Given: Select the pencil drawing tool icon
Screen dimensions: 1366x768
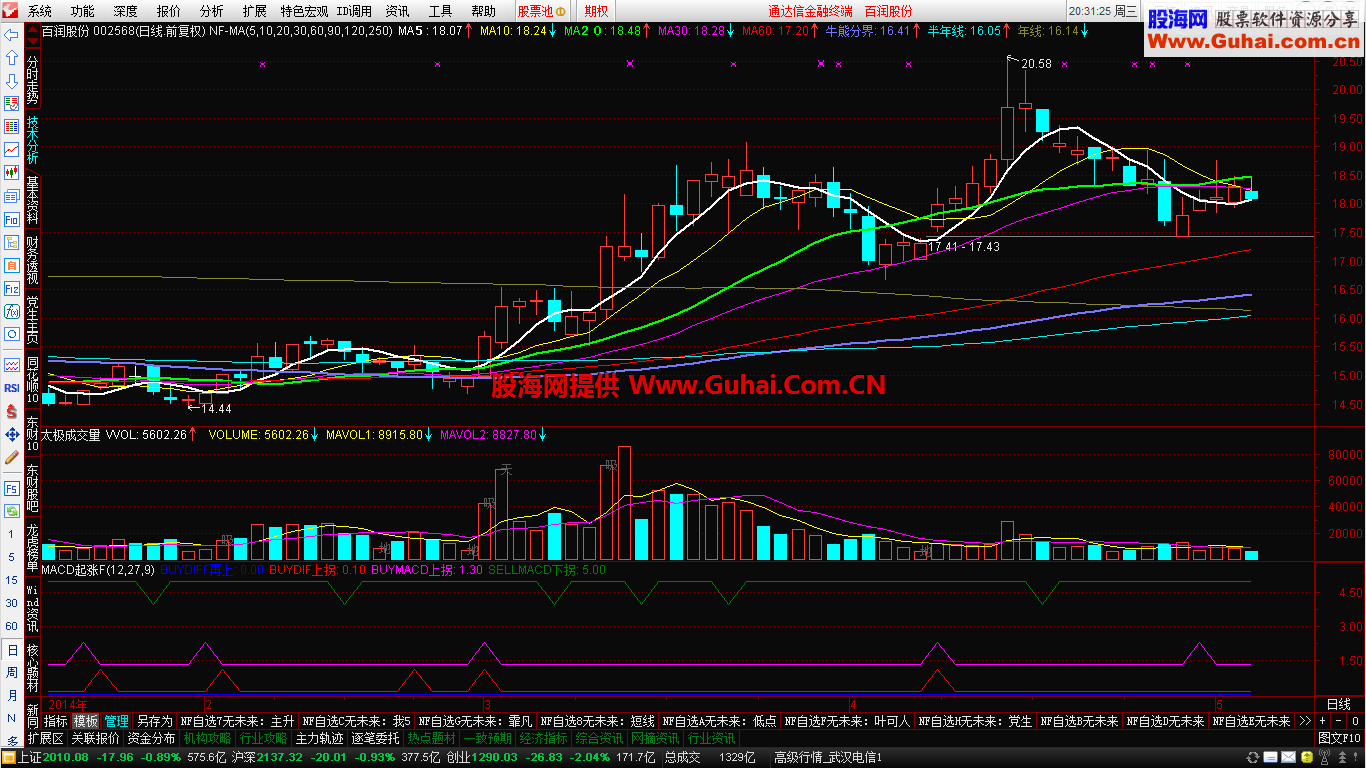Looking at the screenshot, I should (x=11, y=457).
